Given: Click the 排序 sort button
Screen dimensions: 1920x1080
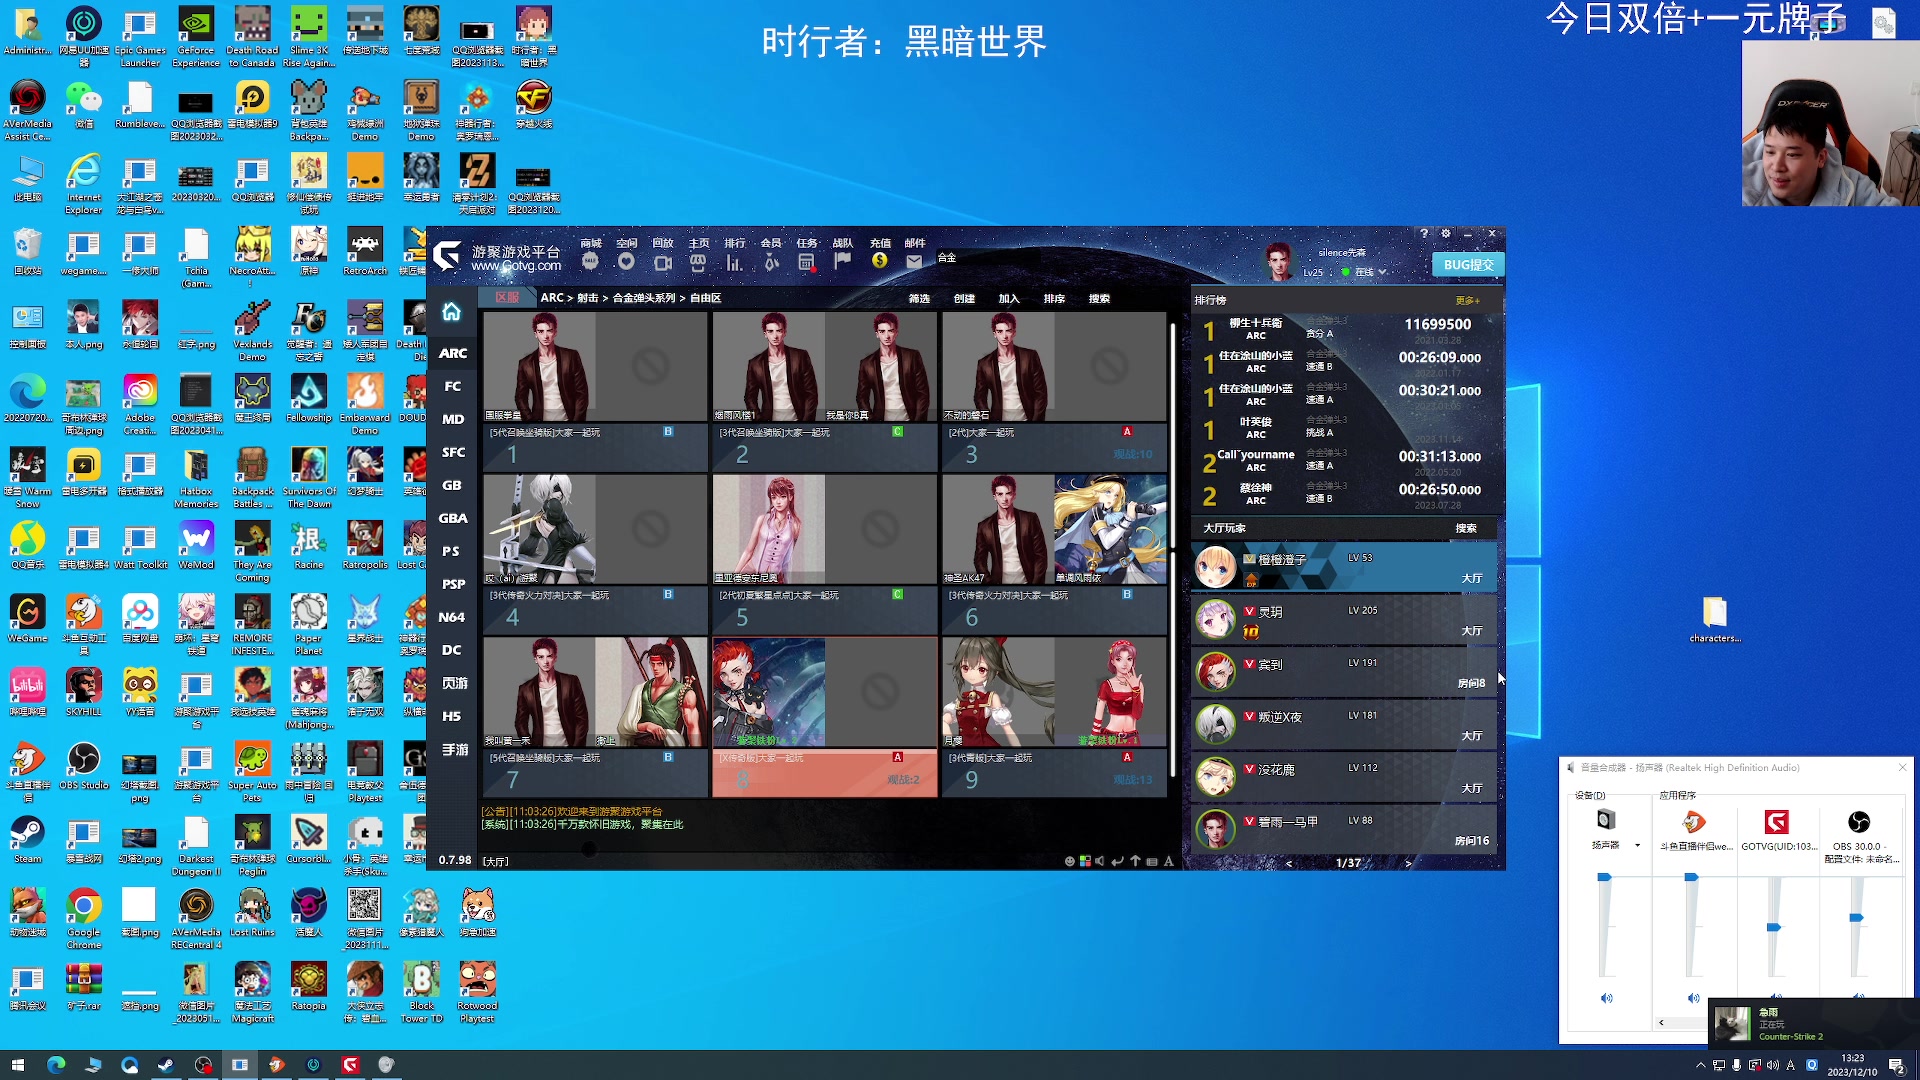Looking at the screenshot, I should 1054,298.
